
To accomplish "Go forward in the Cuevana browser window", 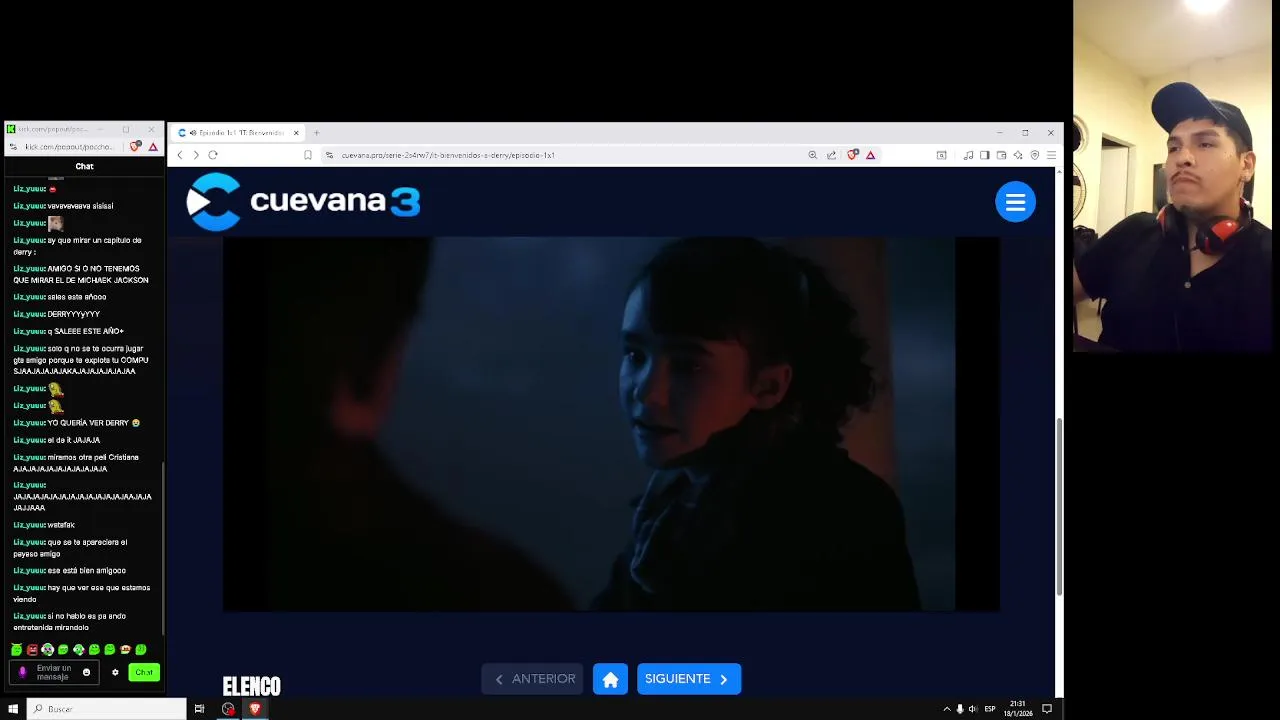I will tap(196, 155).
